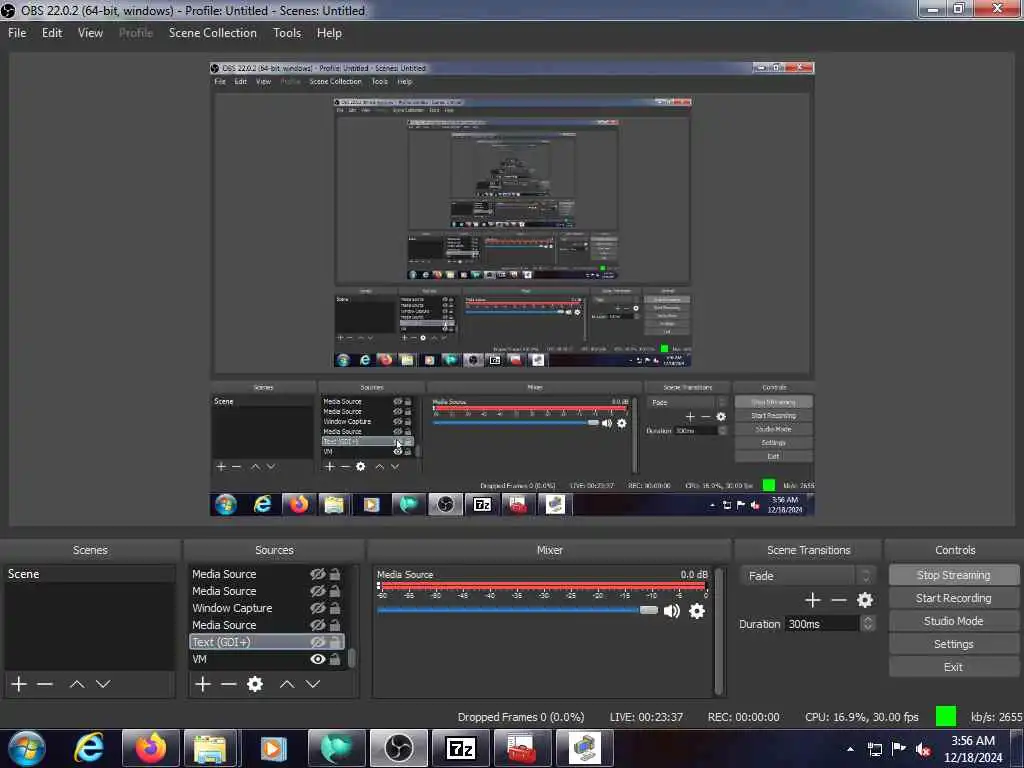Open Action Center flag tray icon
This screenshot has width=1024, height=768.
[899, 749]
